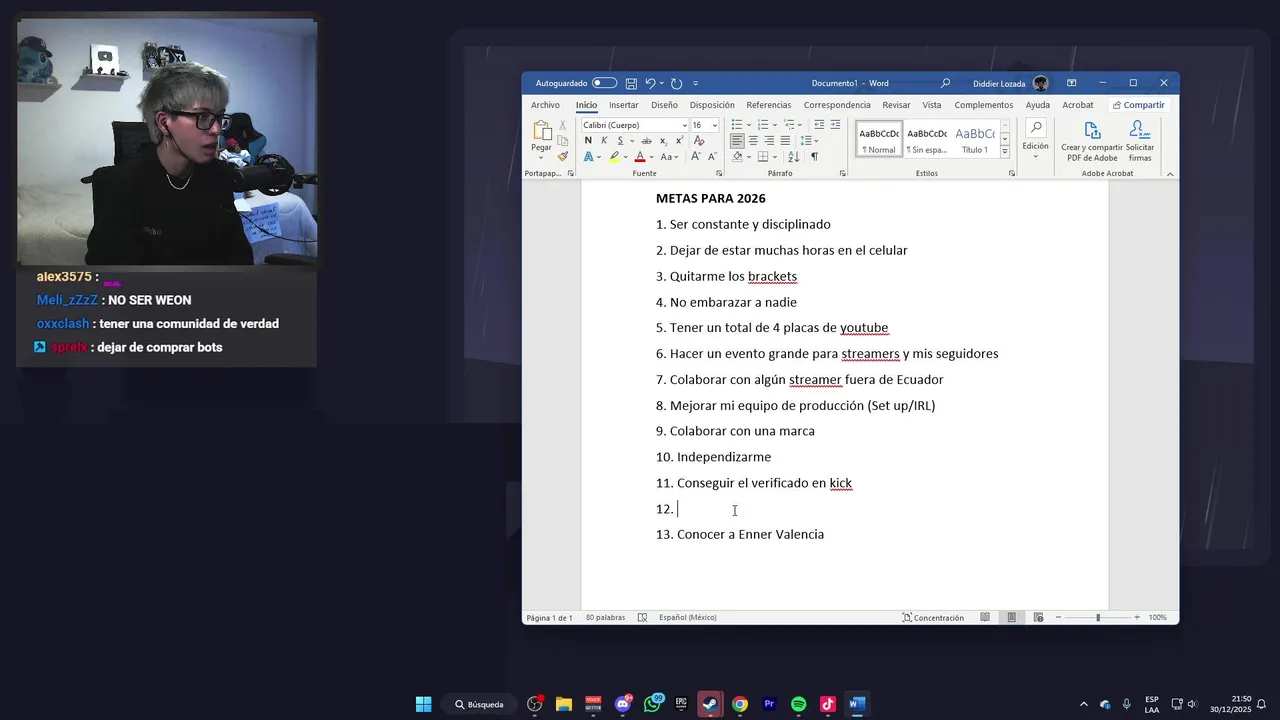Open the Calibri (Cuerpo) font dropdown
Image resolution: width=1280 pixels, height=720 pixels.
tap(685, 125)
